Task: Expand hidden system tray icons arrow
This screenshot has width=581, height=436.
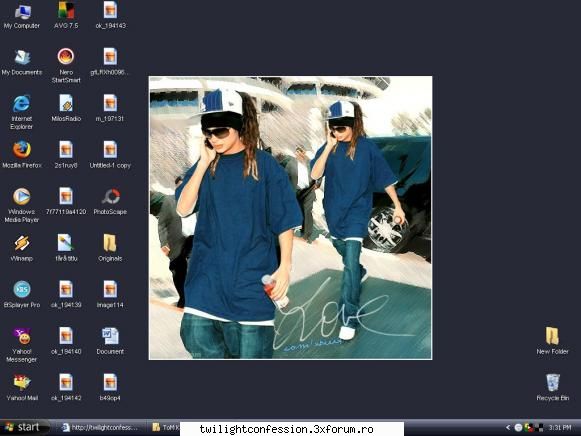Action: (508, 427)
